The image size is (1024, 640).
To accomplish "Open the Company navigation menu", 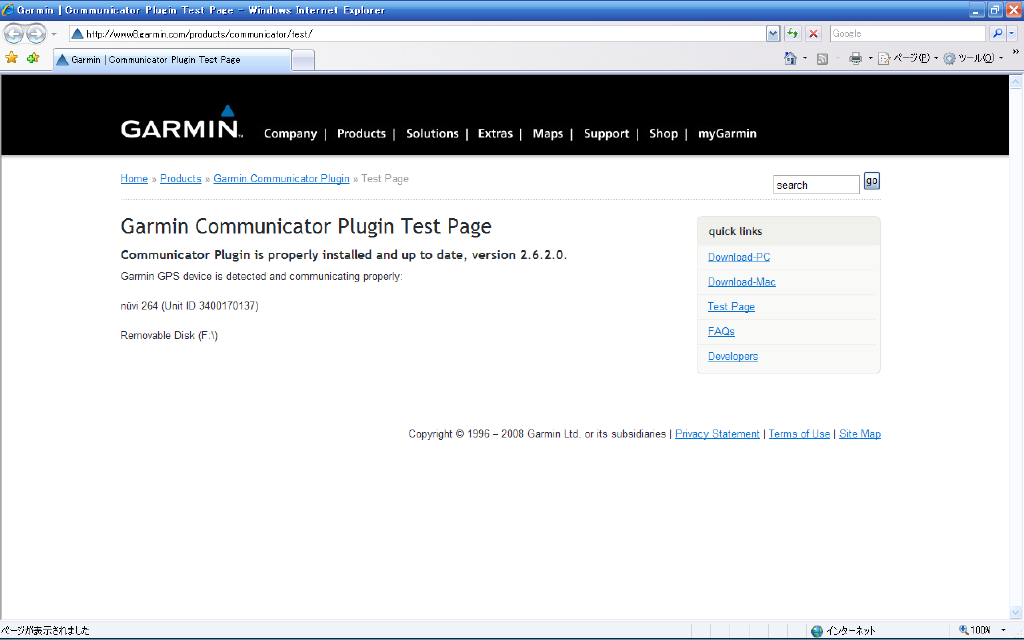I will click(290, 134).
